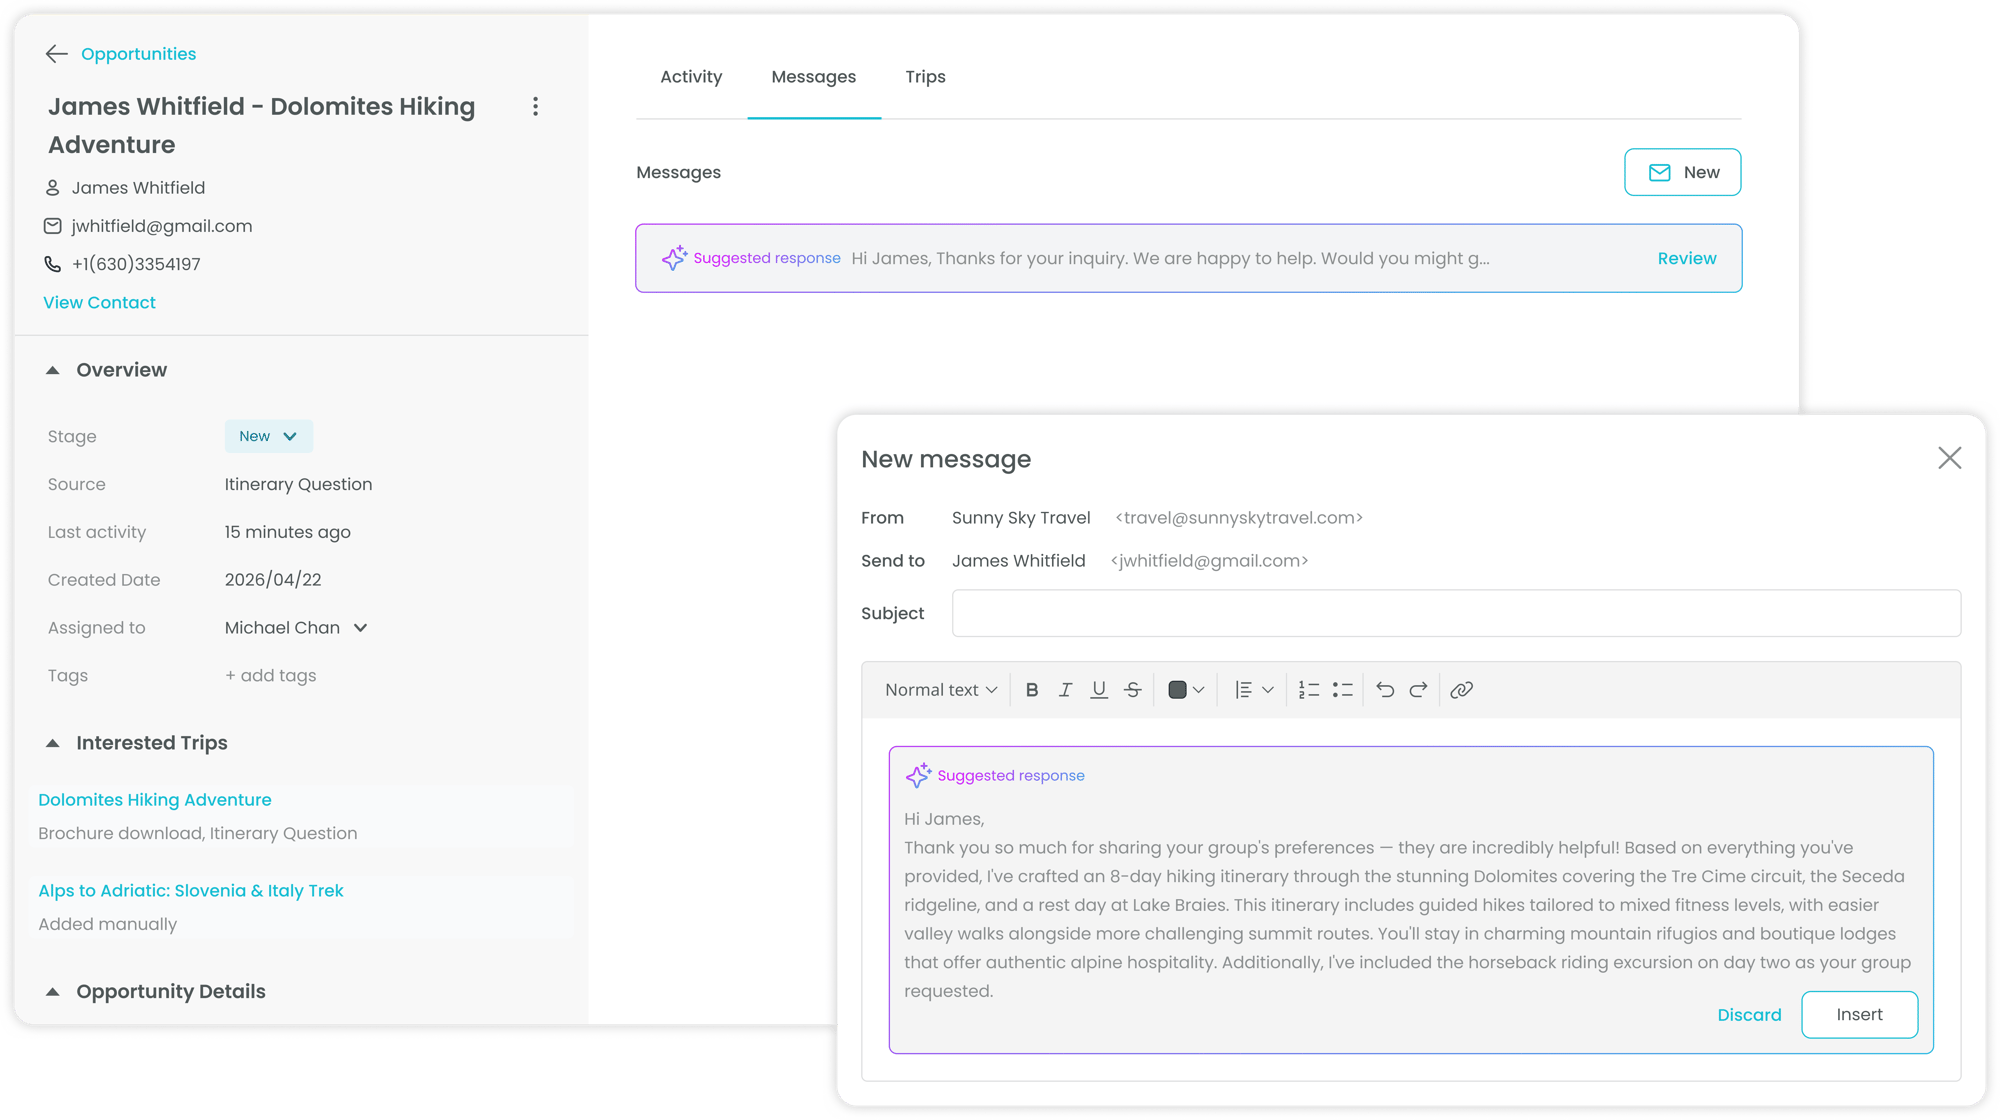
Task: Click Review on the suggested response banner
Action: 1686,258
